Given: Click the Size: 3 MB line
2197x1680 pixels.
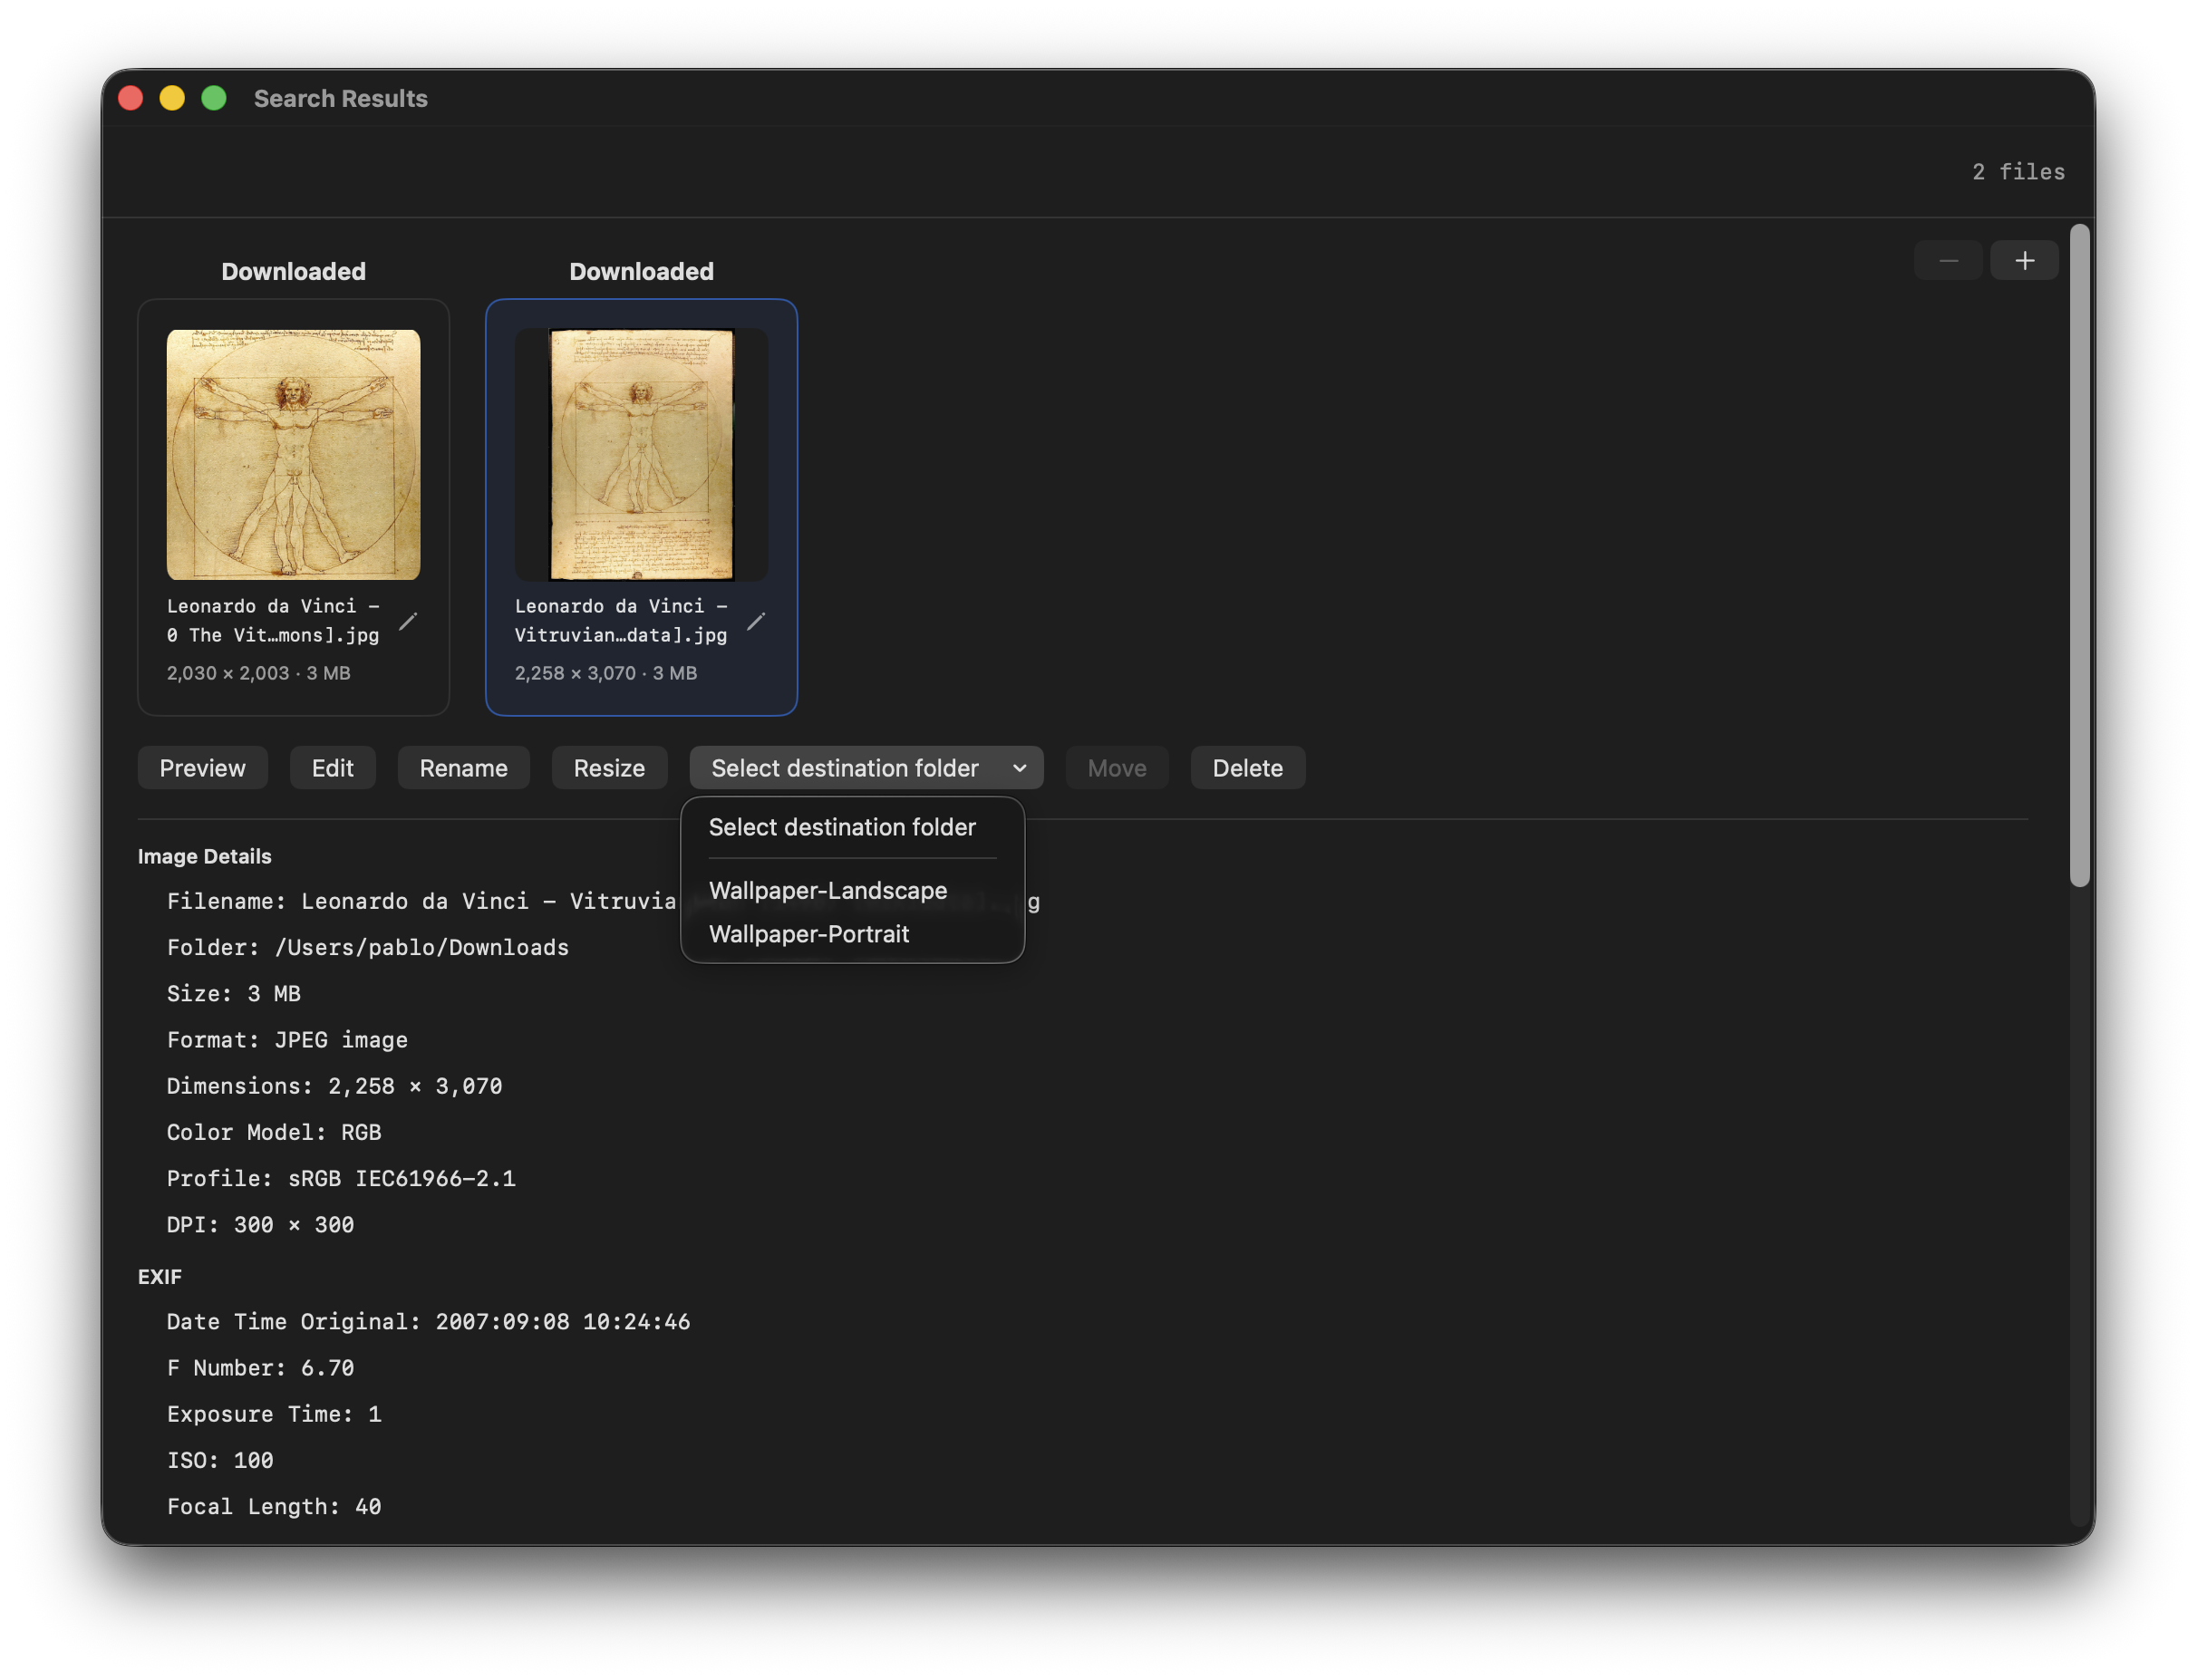Looking at the screenshot, I should [234, 994].
